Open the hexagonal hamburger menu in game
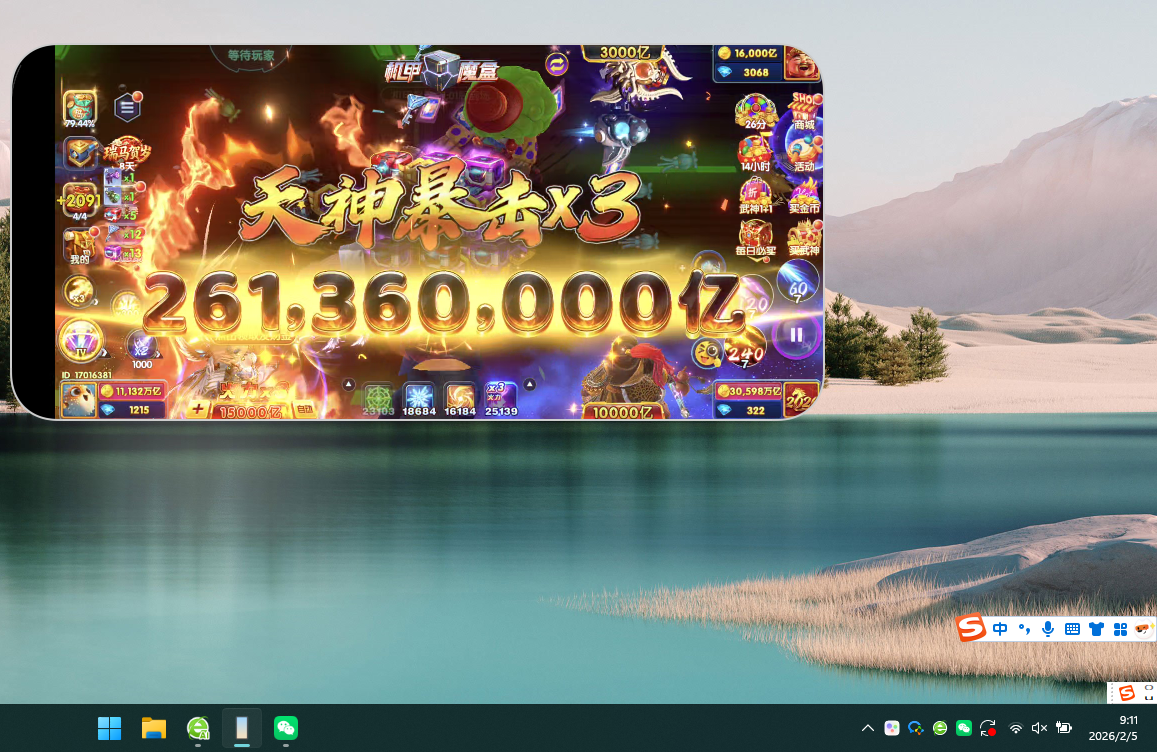Image resolution: width=1157 pixels, height=752 pixels. click(127, 107)
